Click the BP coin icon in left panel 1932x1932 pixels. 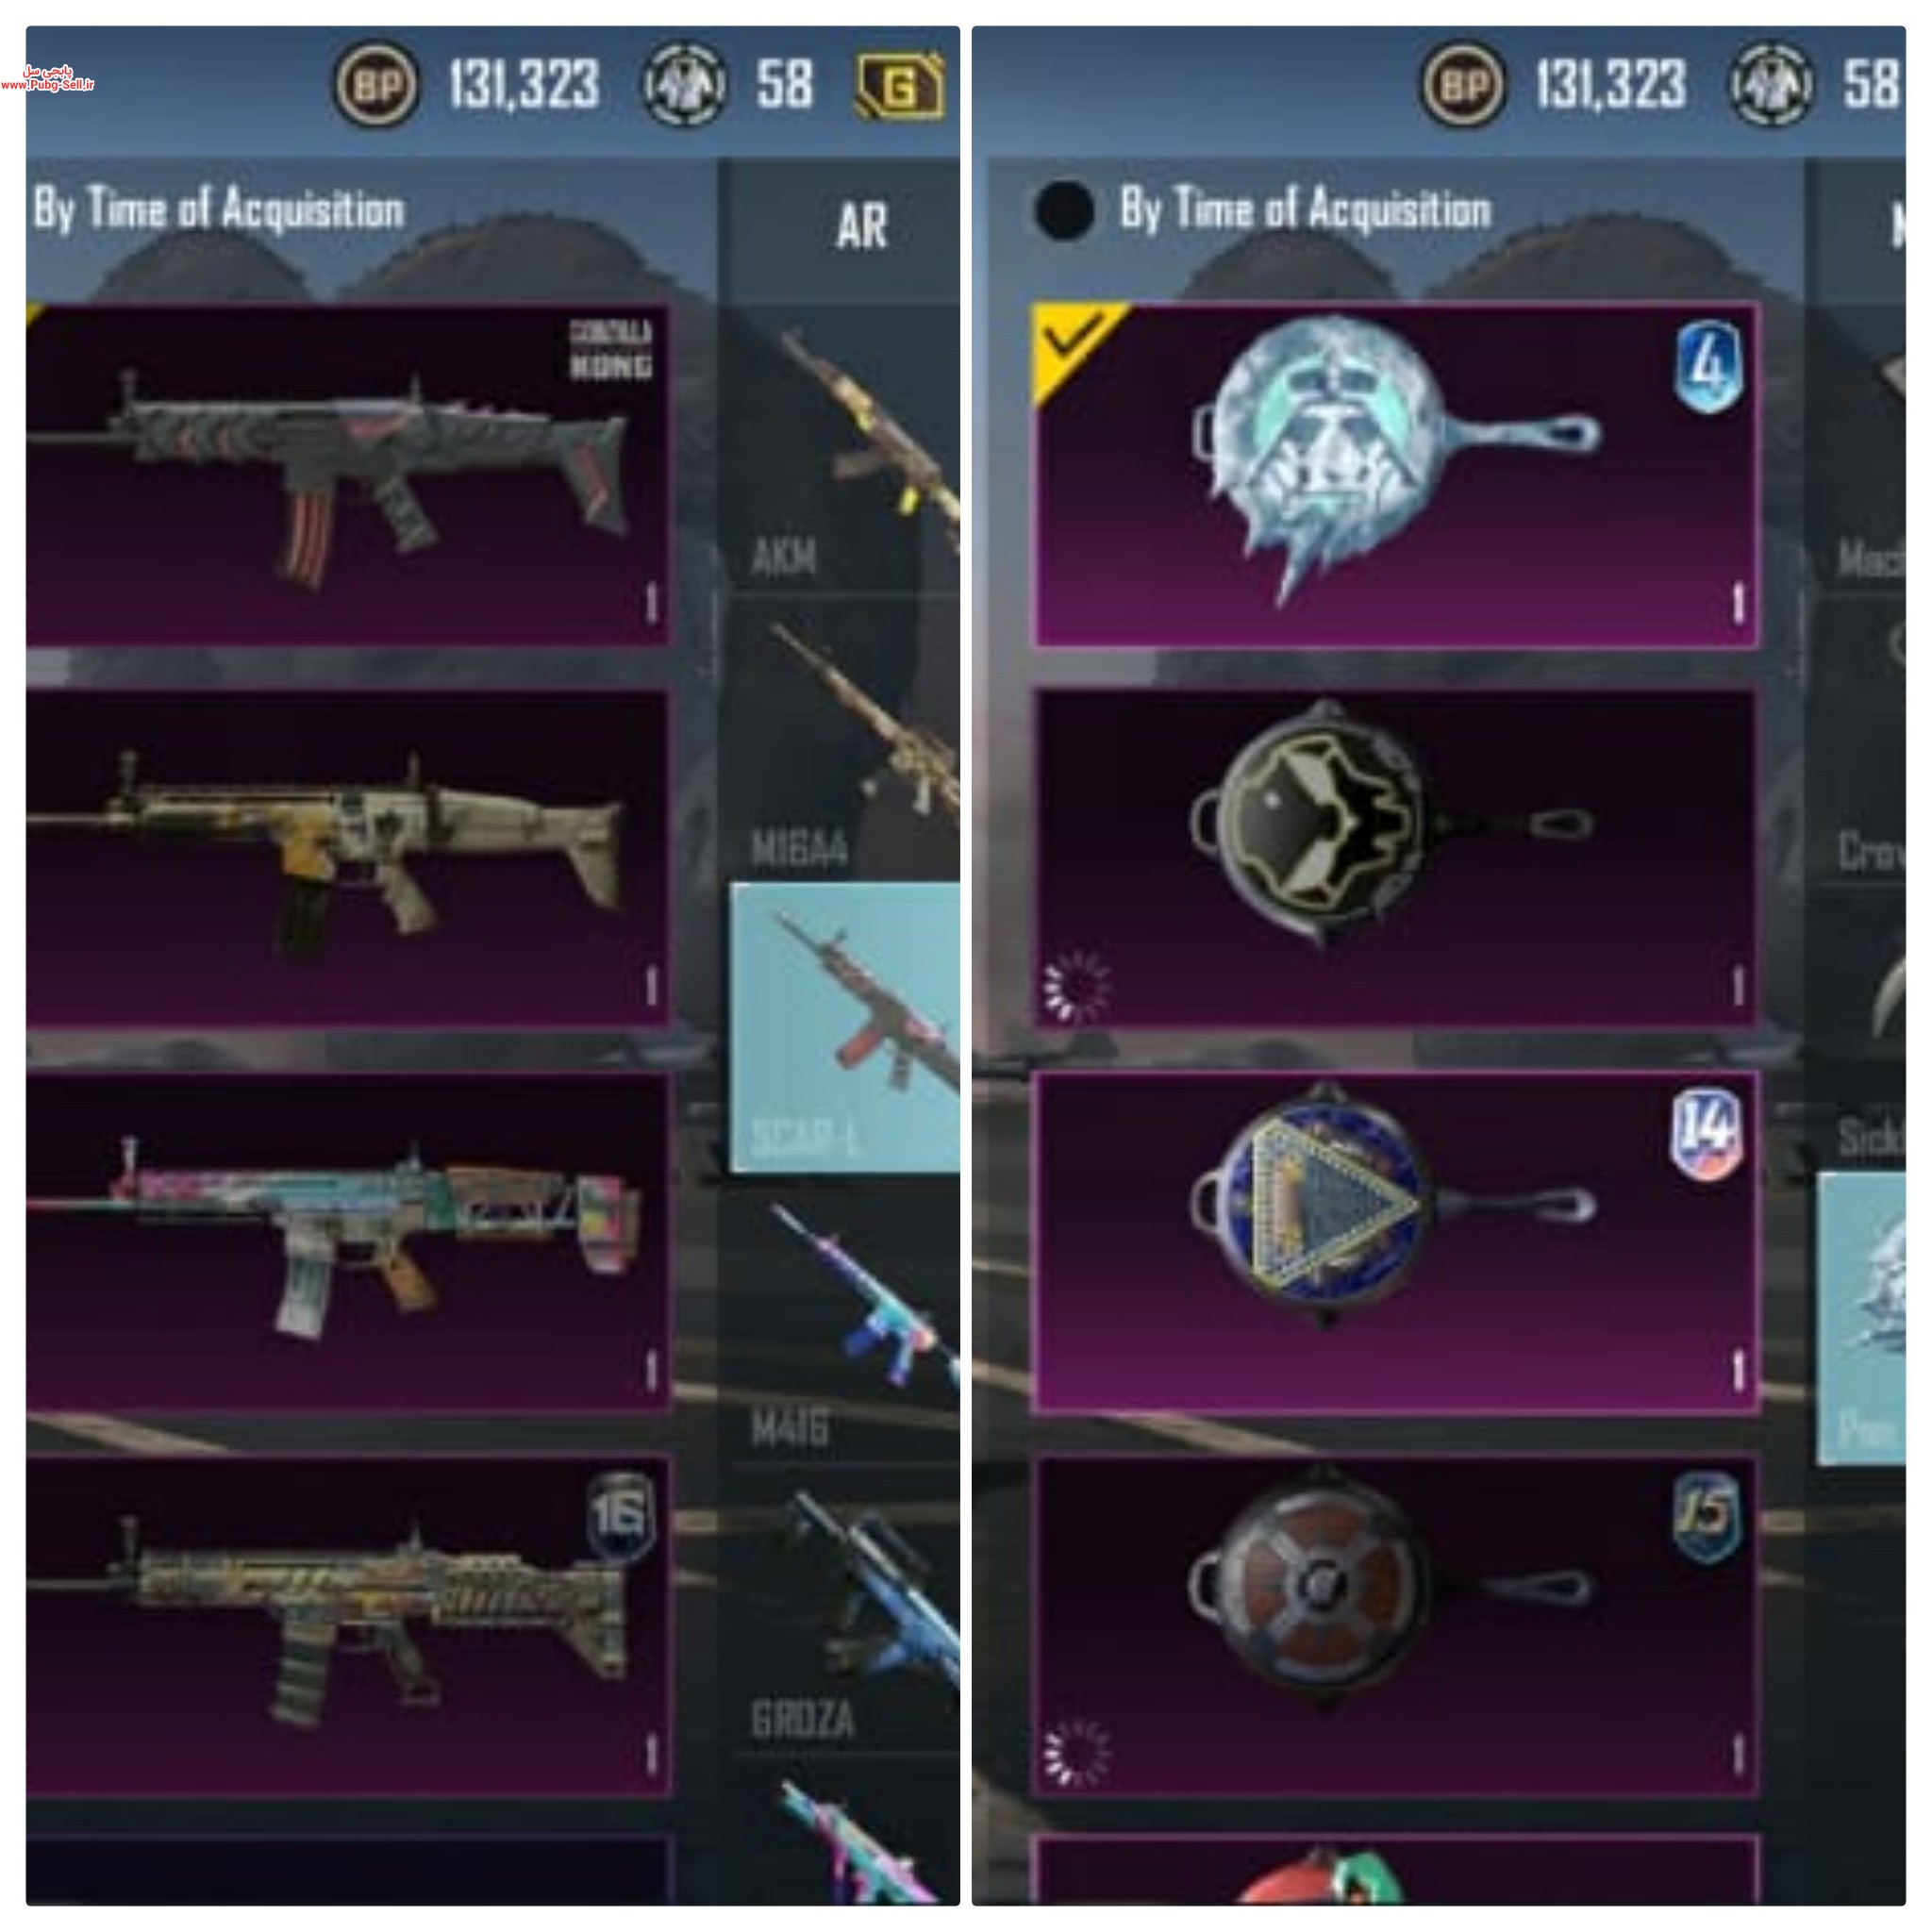[x=377, y=85]
